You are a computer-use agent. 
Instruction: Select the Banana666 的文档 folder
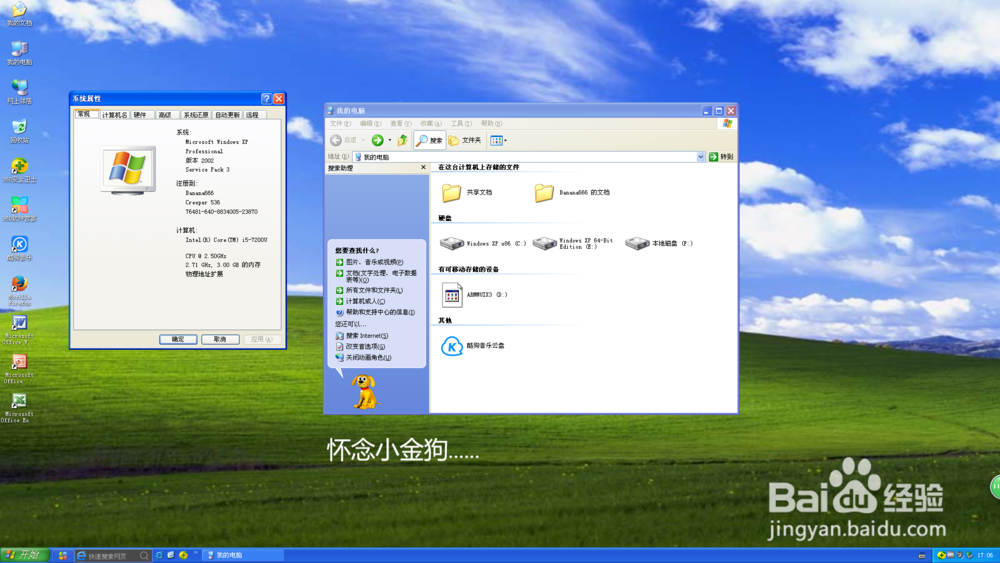(x=572, y=192)
